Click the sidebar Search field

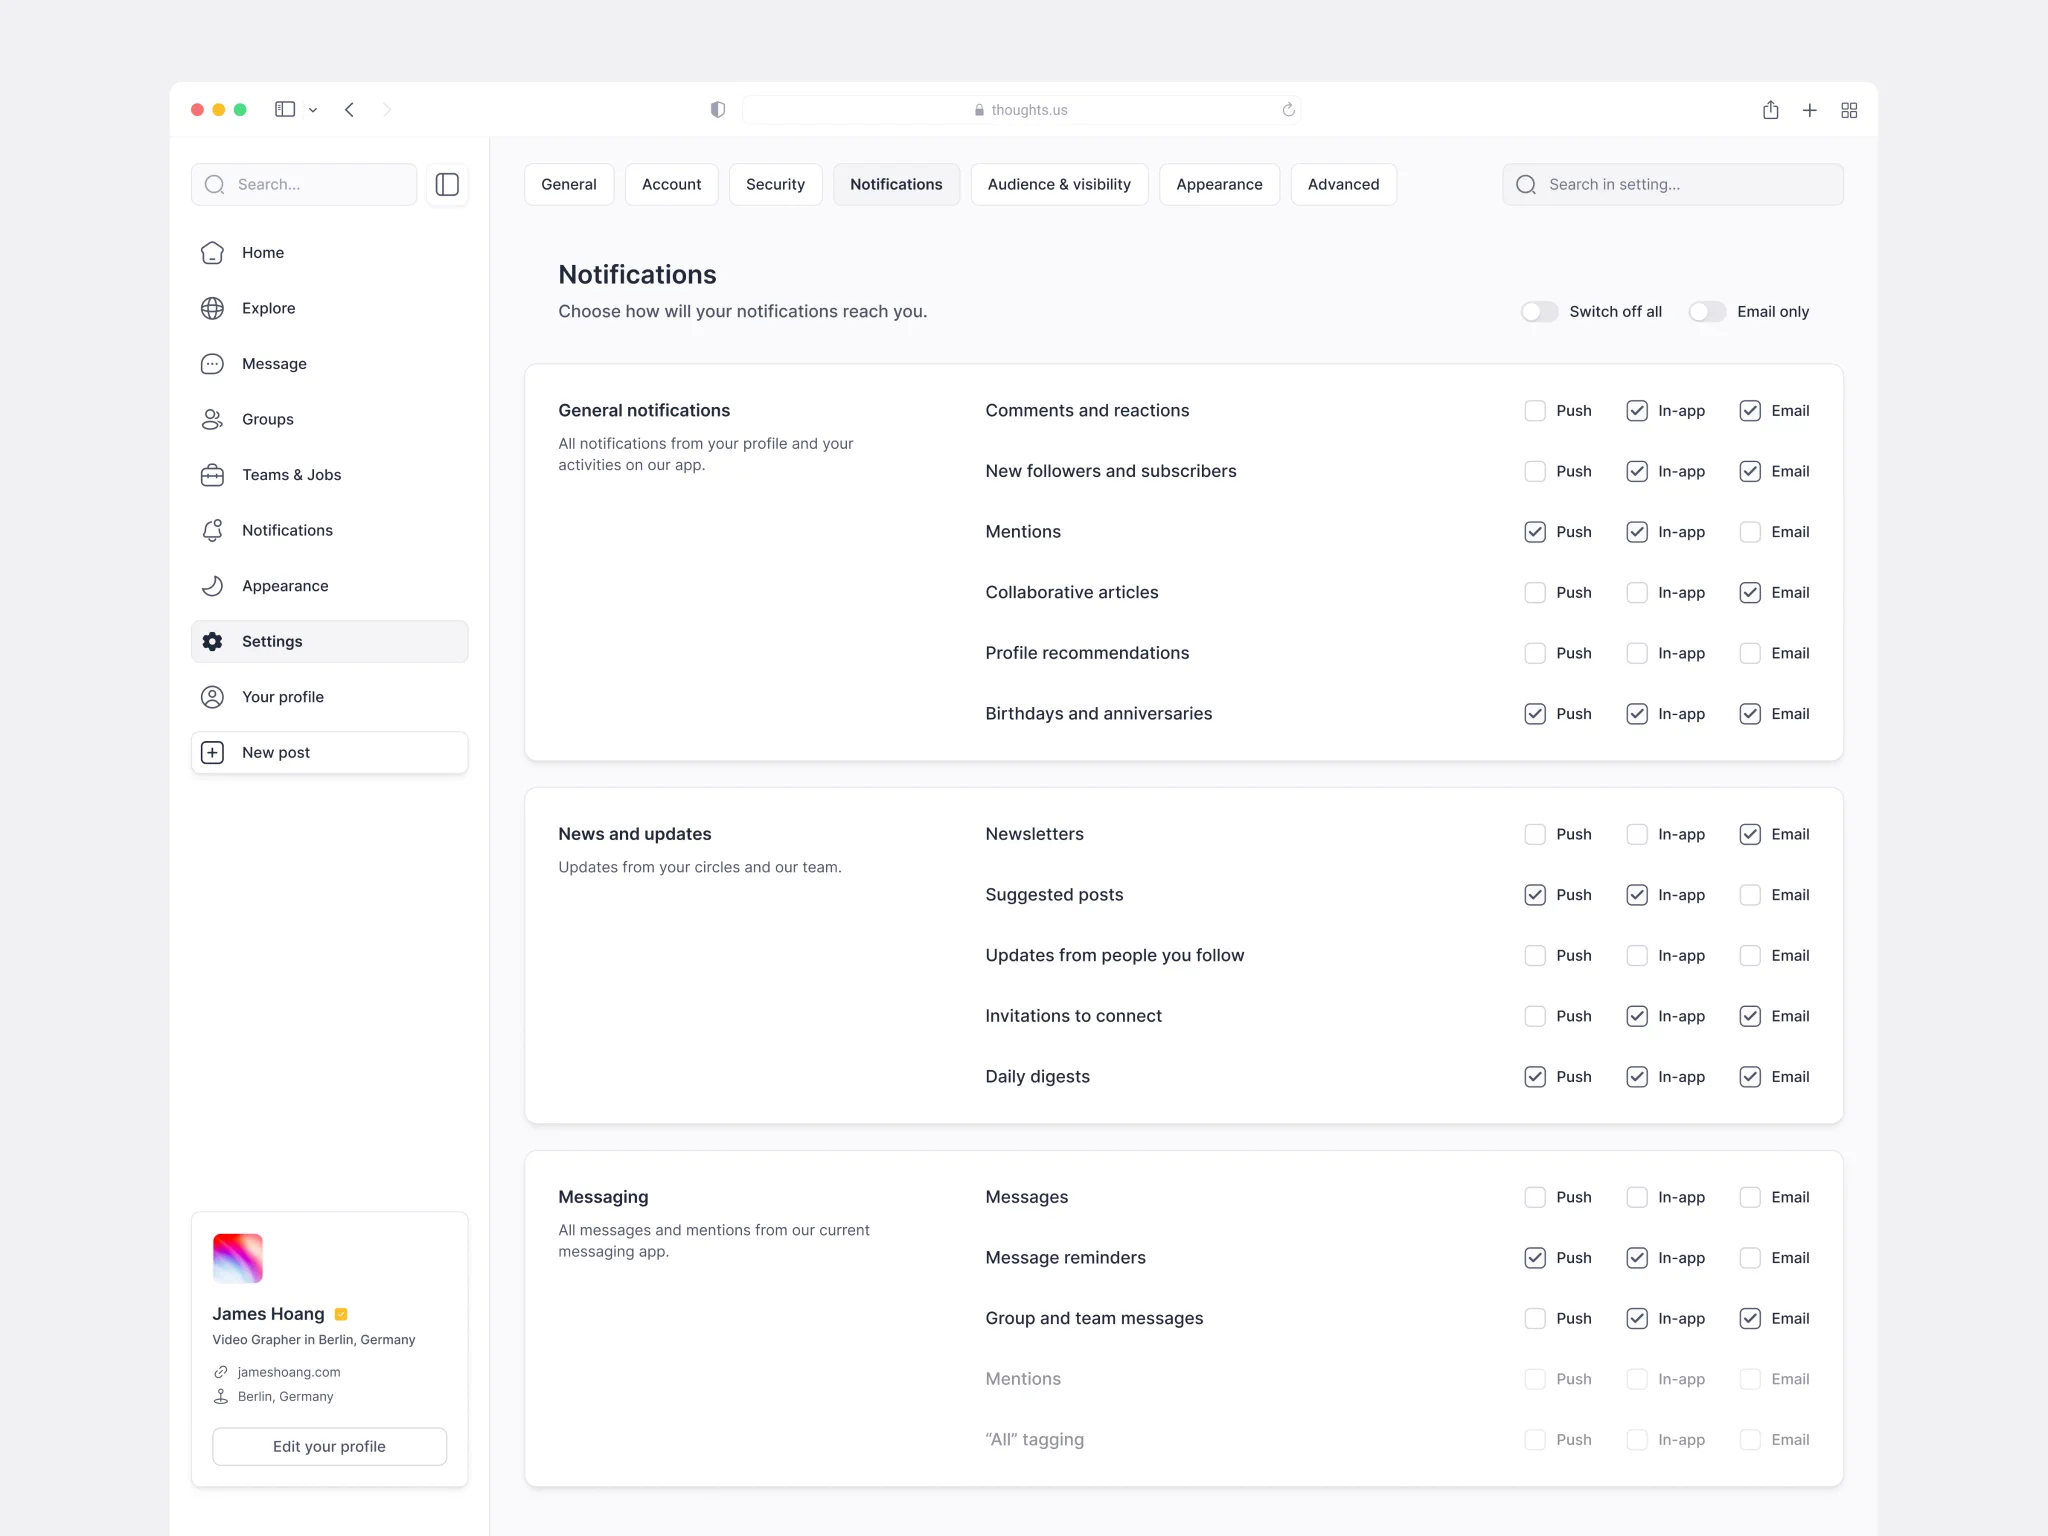pyautogui.click(x=304, y=184)
